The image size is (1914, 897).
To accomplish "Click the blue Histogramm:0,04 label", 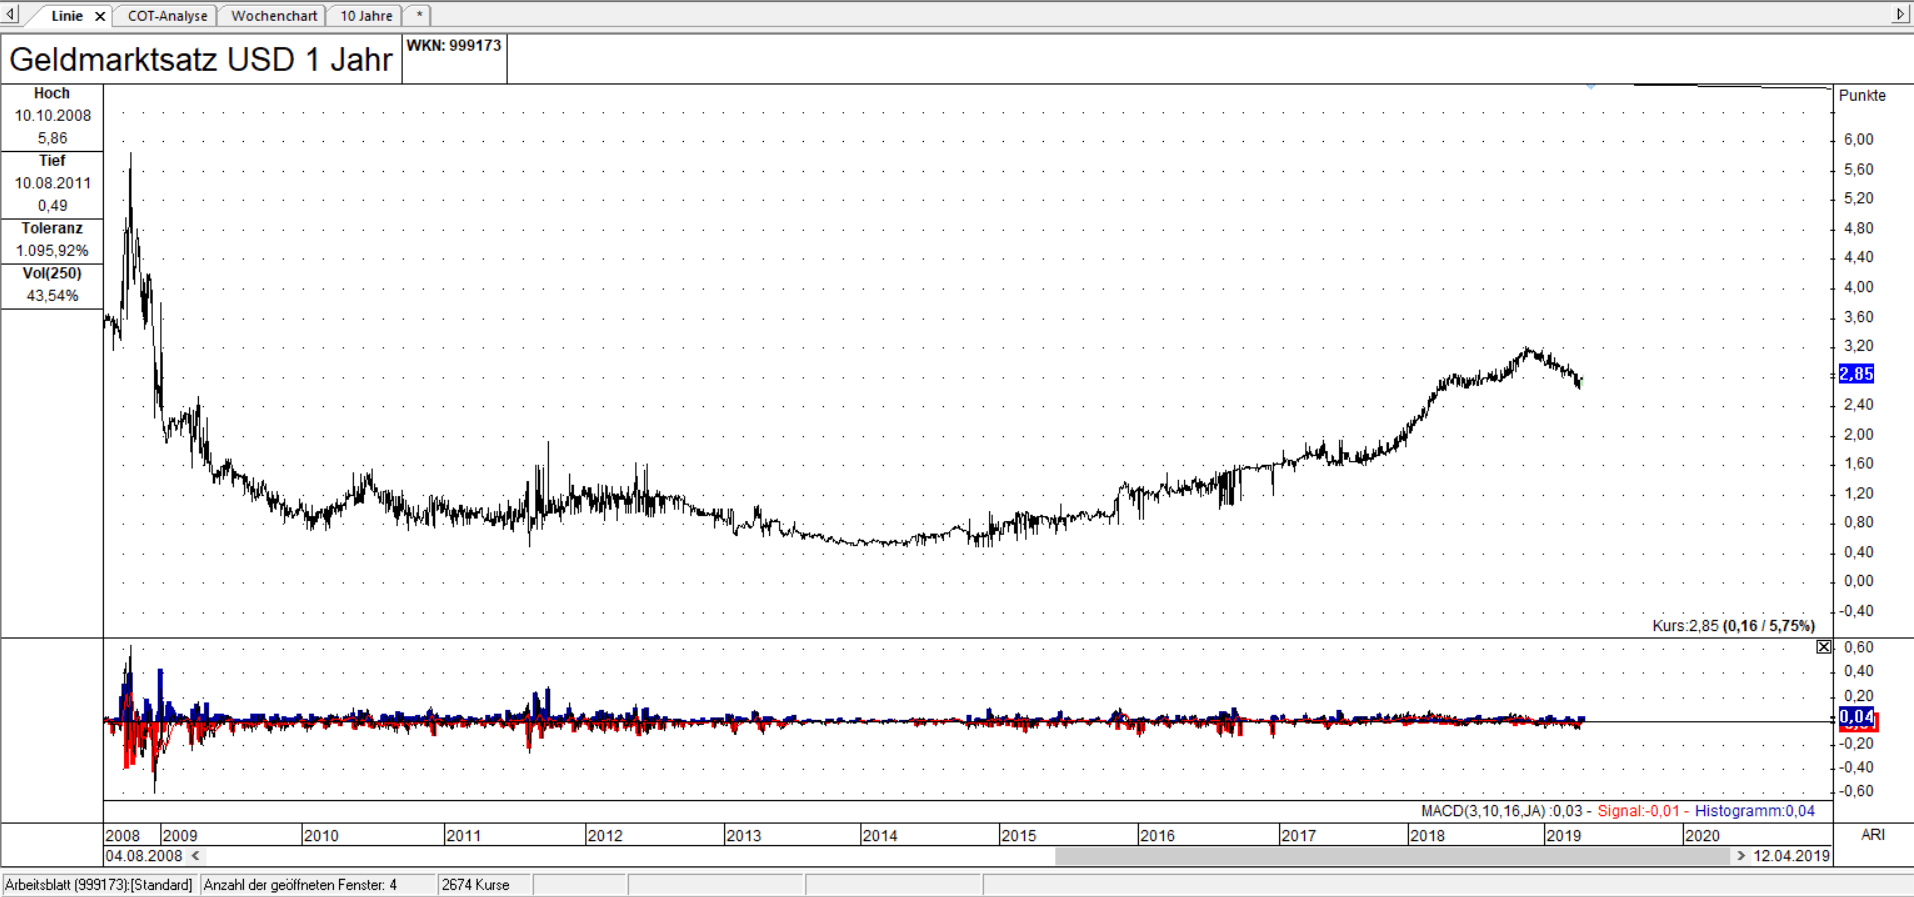I will pos(1754,811).
